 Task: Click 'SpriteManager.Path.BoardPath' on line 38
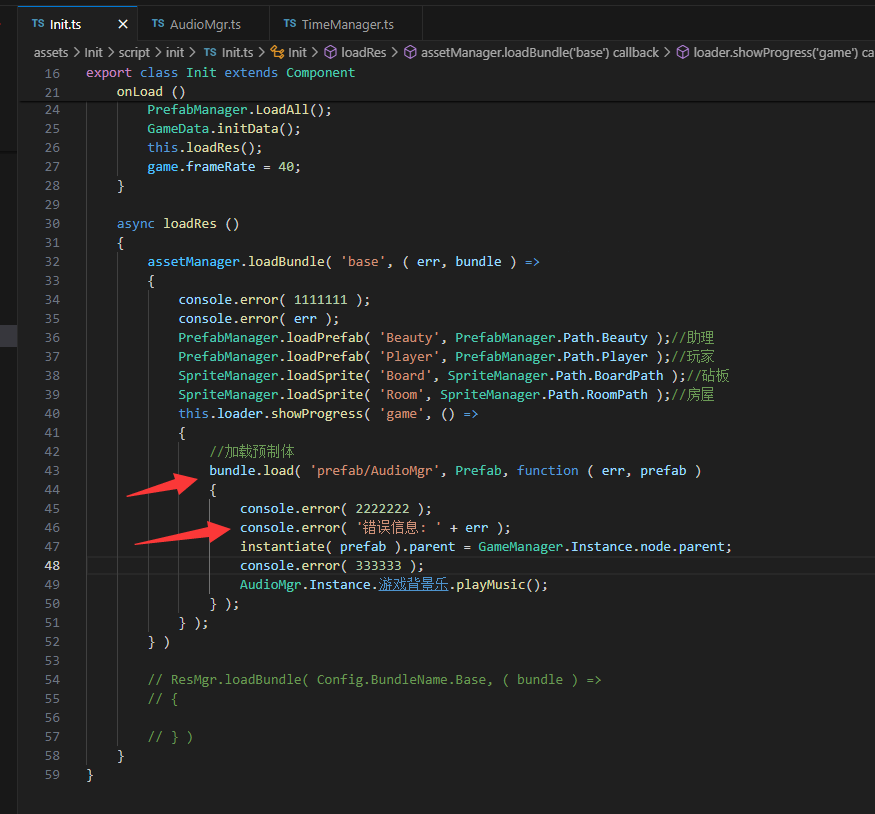(x=555, y=375)
